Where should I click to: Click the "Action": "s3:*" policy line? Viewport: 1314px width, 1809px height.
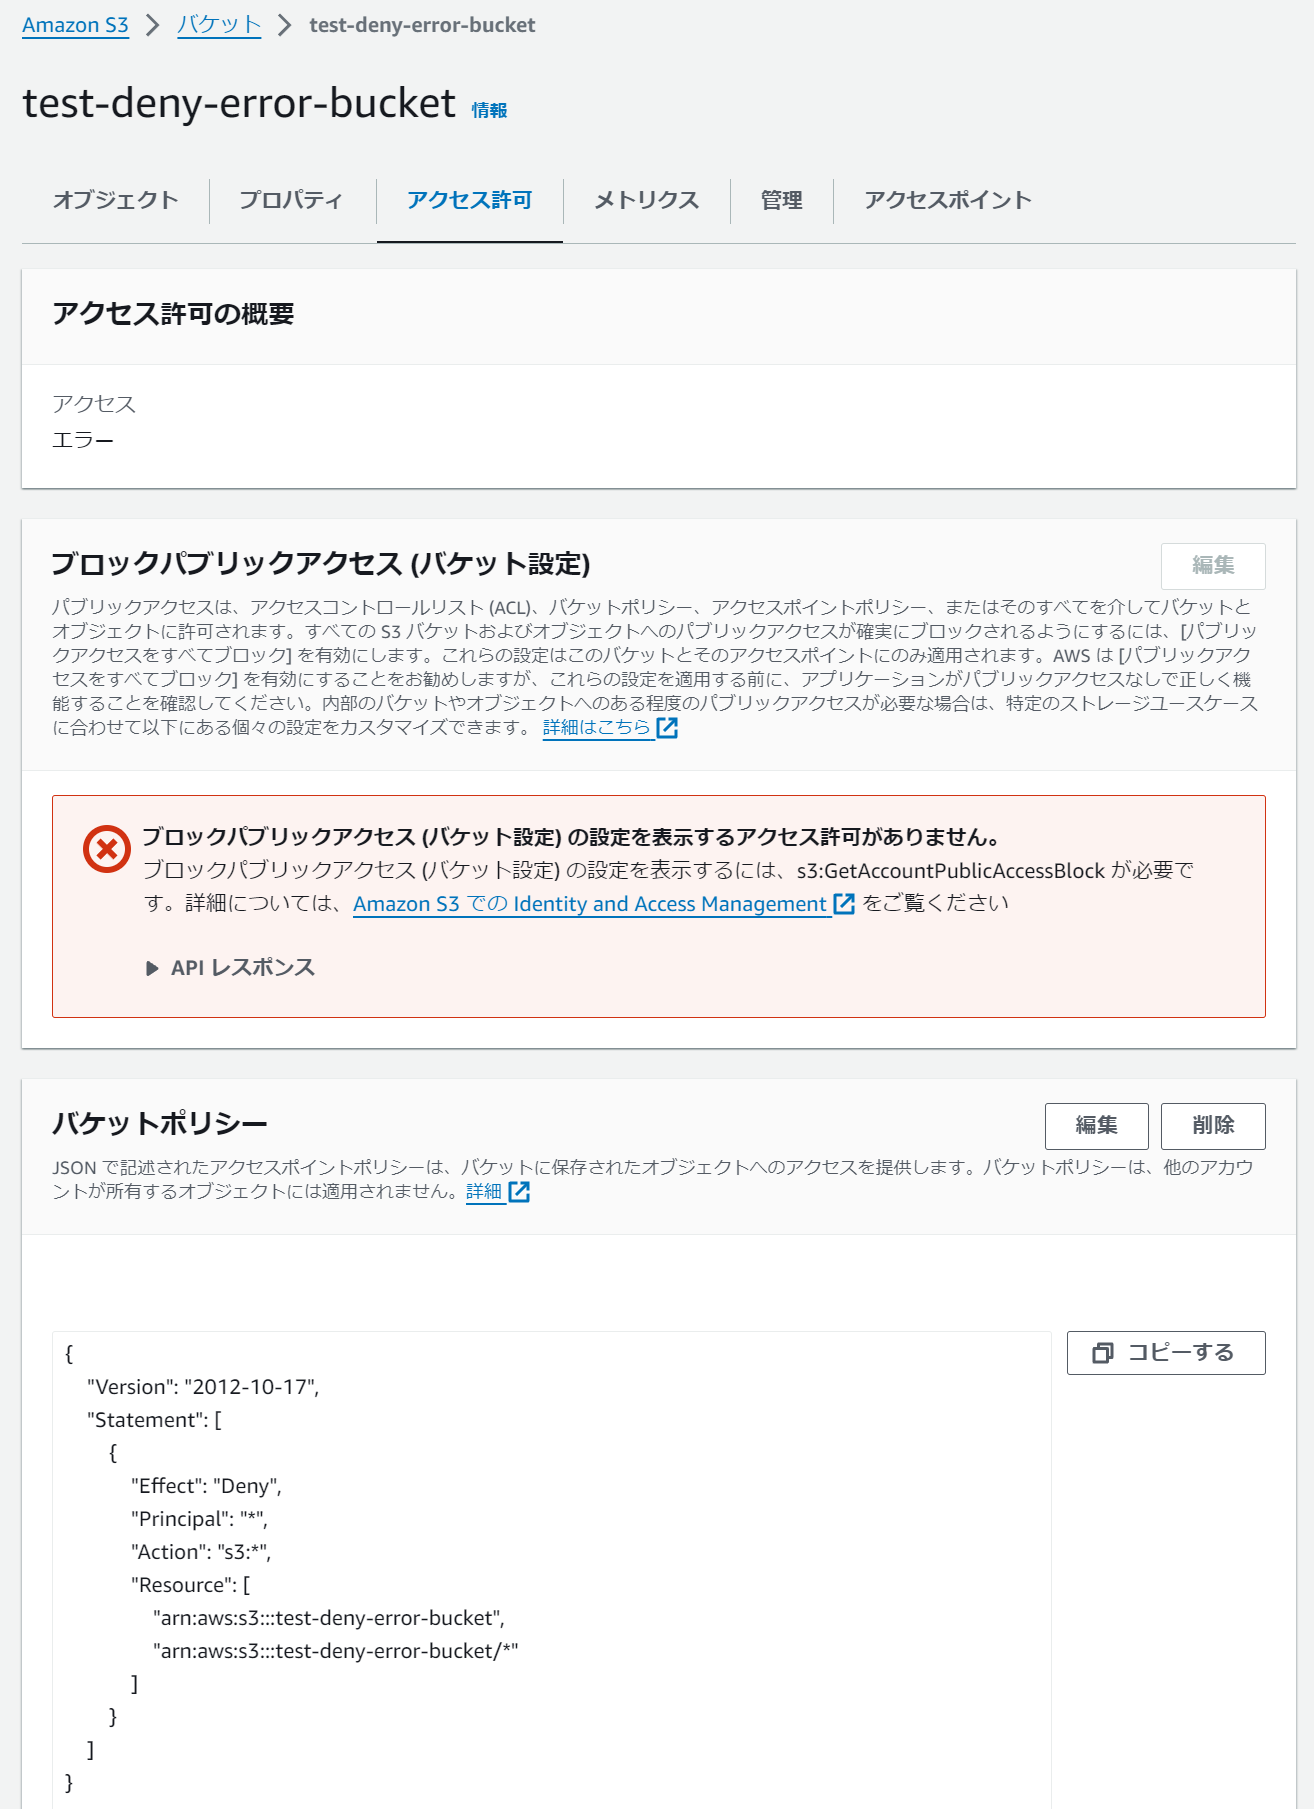pos(201,1552)
